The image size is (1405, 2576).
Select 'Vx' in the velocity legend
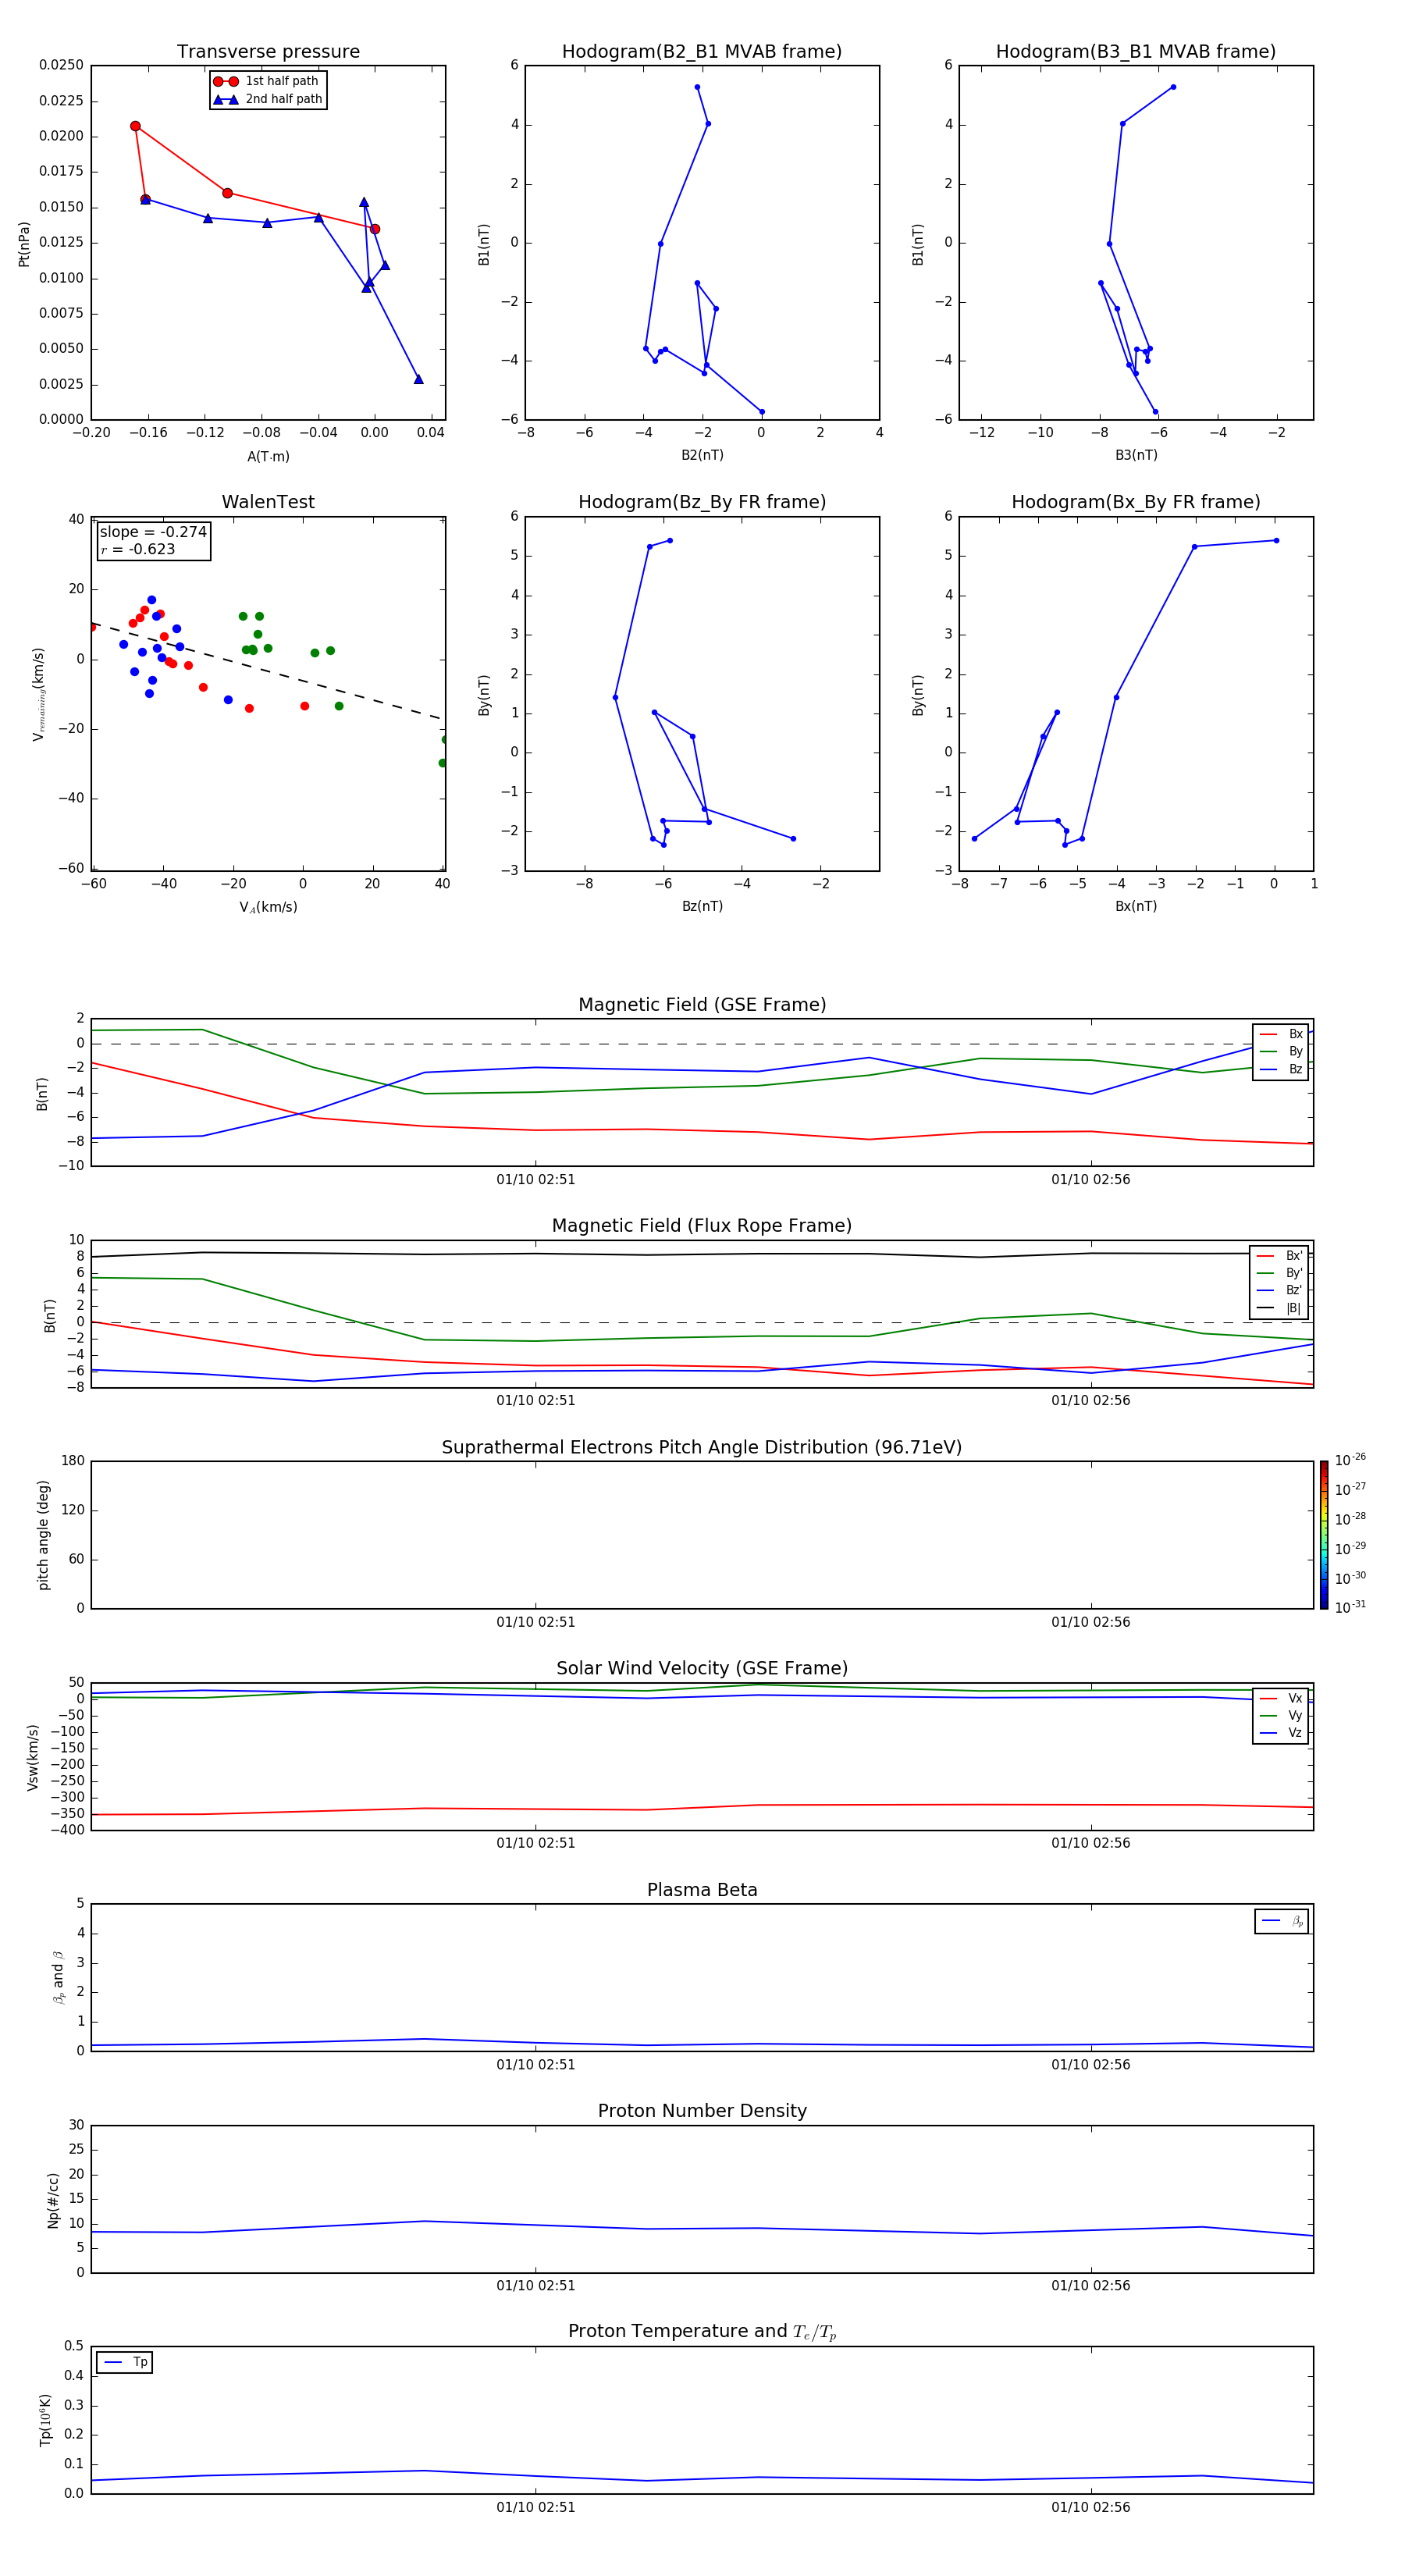pyautogui.click(x=1281, y=1698)
